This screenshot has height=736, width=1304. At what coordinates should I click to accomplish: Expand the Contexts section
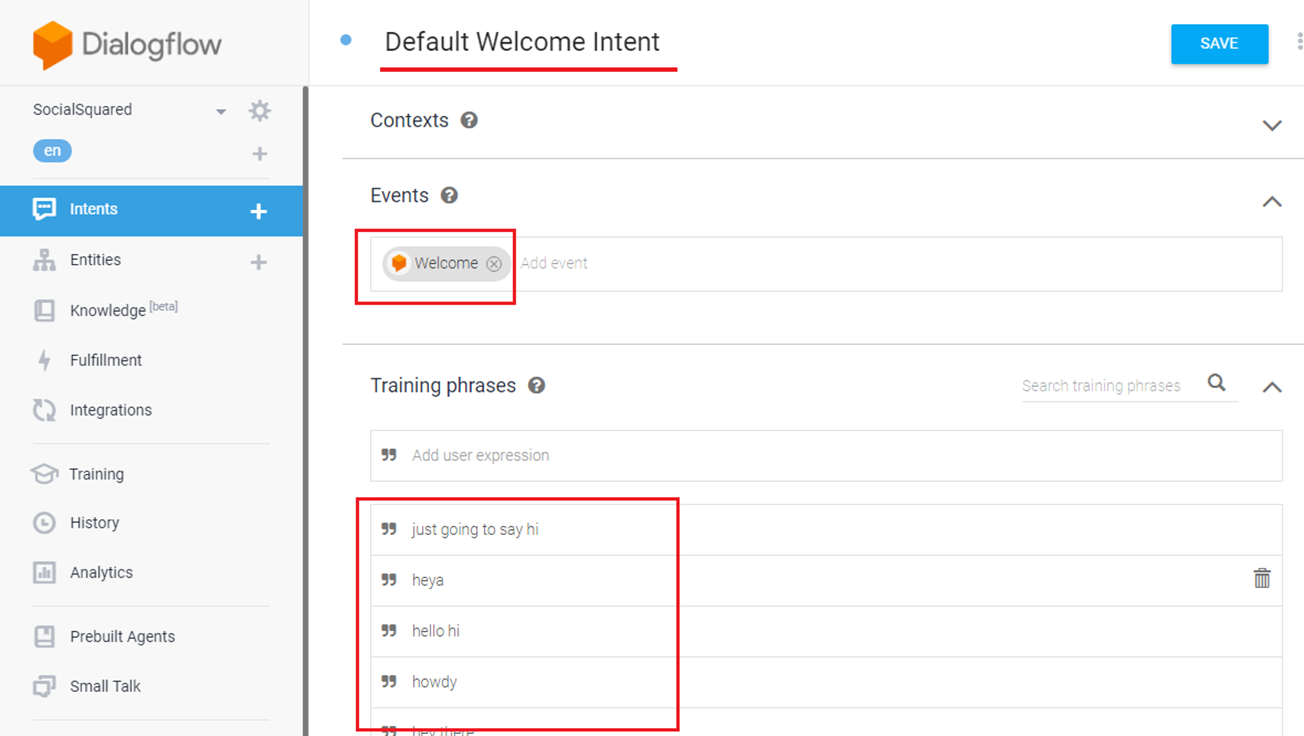coord(1271,125)
